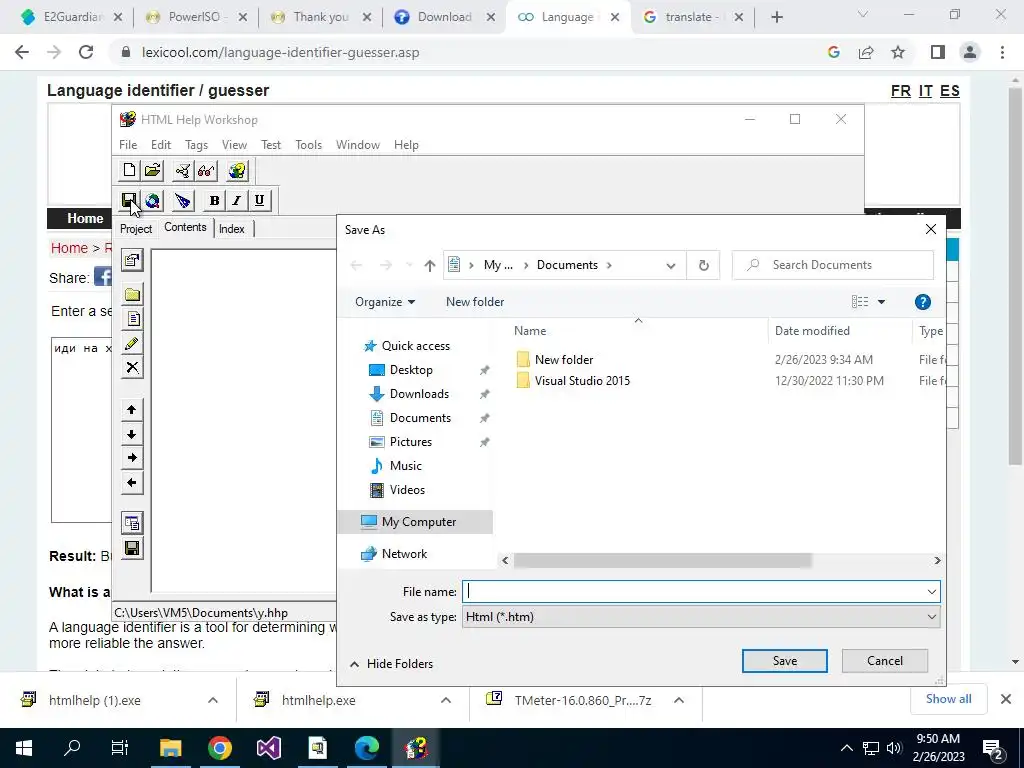The width and height of the screenshot is (1024, 768).
Task: Click the horizontal scrollbar in file list
Action: (662, 560)
